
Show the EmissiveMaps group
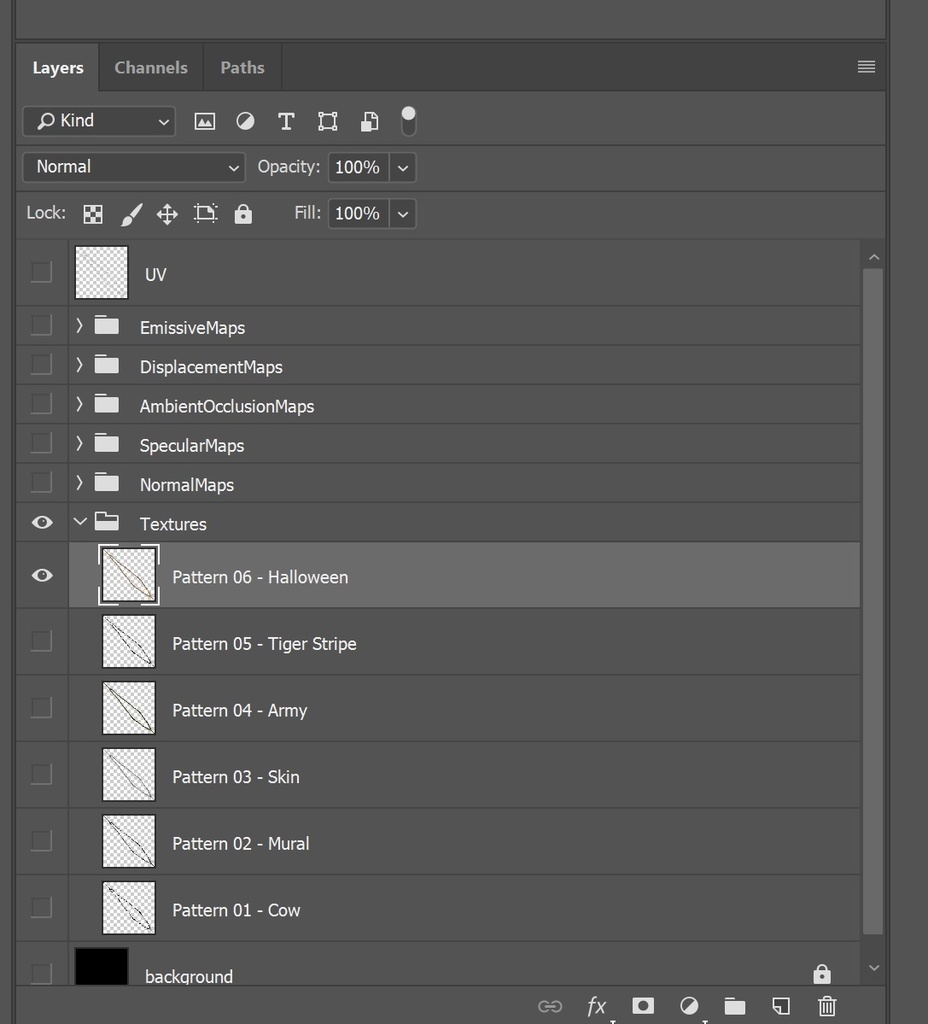tap(41, 325)
